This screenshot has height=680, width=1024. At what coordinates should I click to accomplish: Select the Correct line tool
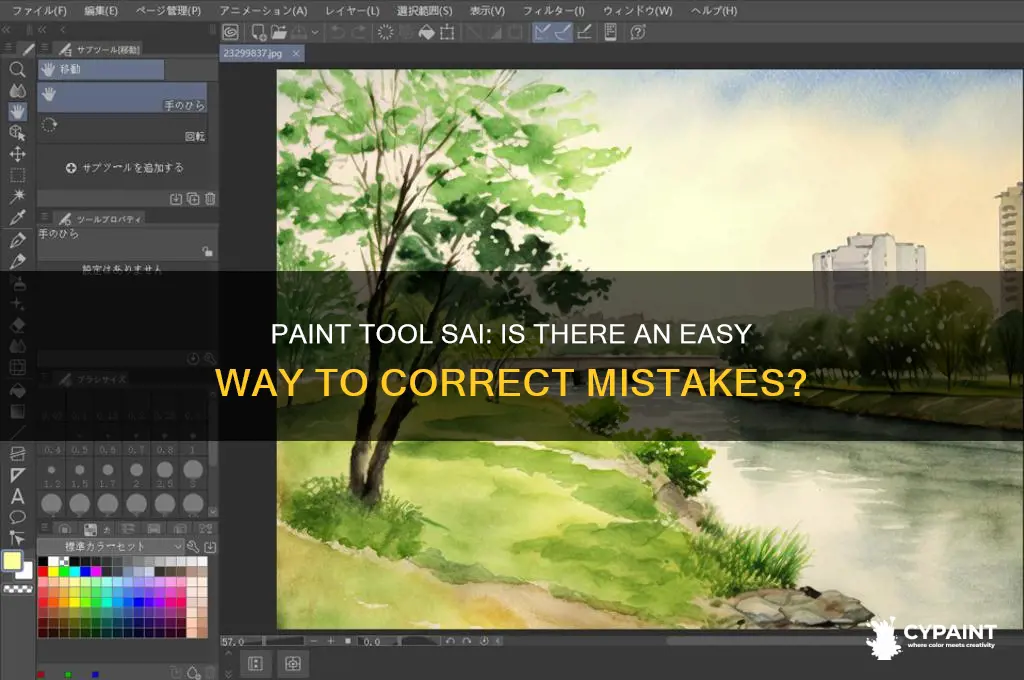pyautogui.click(x=18, y=538)
